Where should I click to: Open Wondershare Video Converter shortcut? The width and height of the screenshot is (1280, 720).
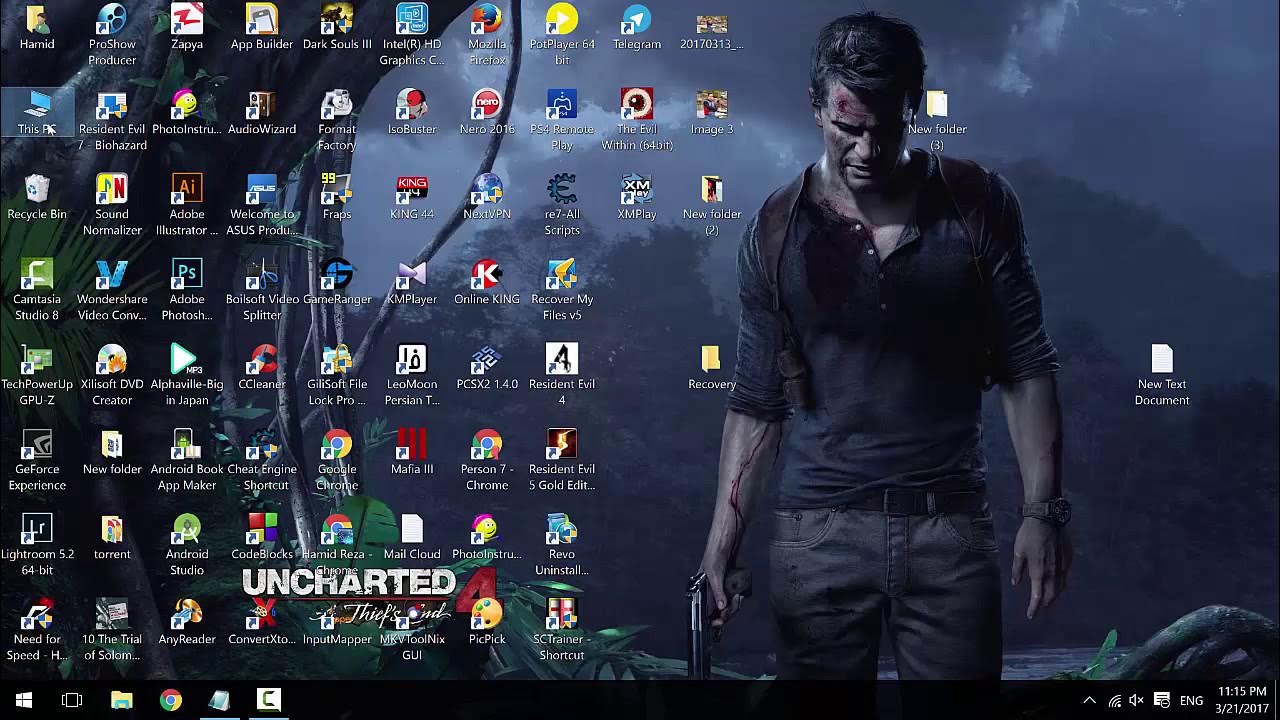(x=112, y=289)
